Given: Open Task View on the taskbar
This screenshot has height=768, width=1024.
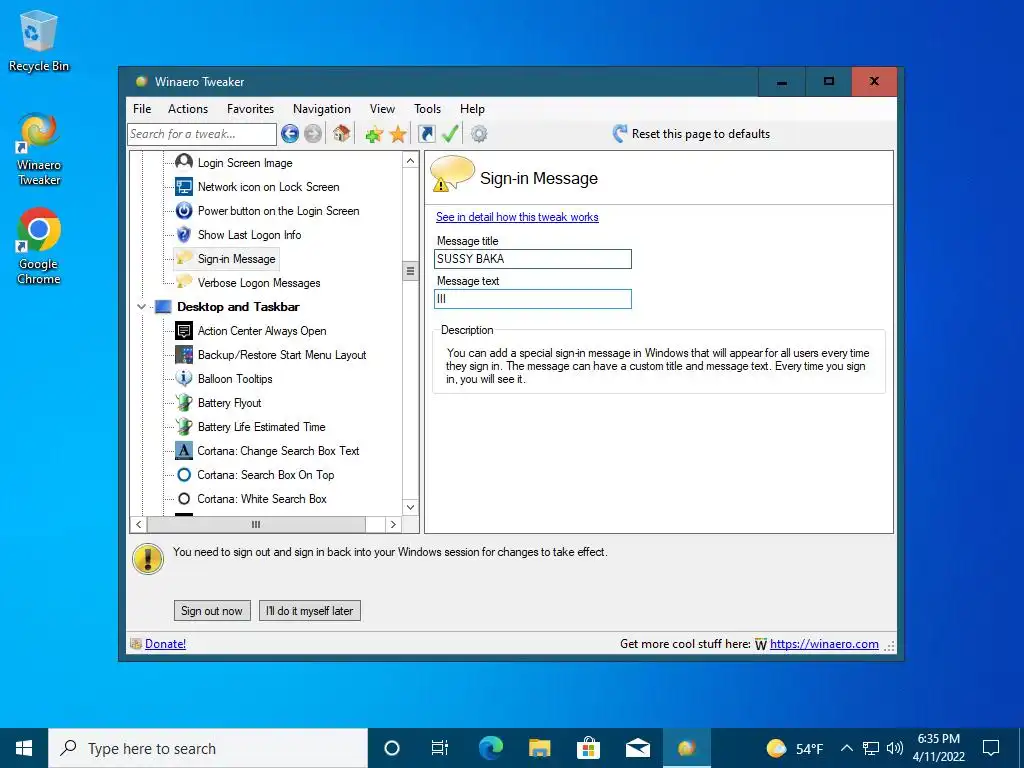Looking at the screenshot, I should point(440,748).
